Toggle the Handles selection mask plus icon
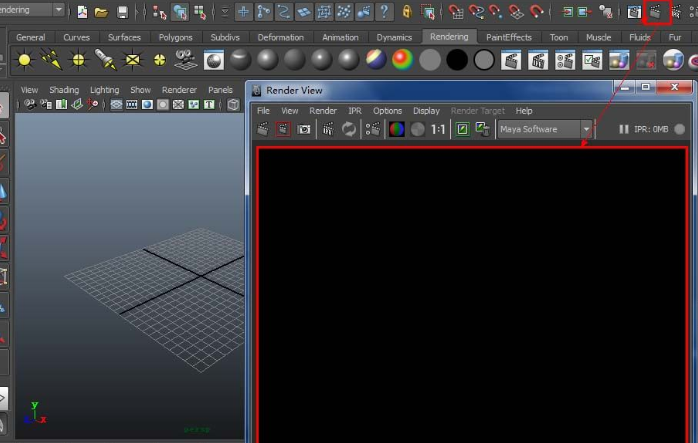698x443 pixels. 243,12
